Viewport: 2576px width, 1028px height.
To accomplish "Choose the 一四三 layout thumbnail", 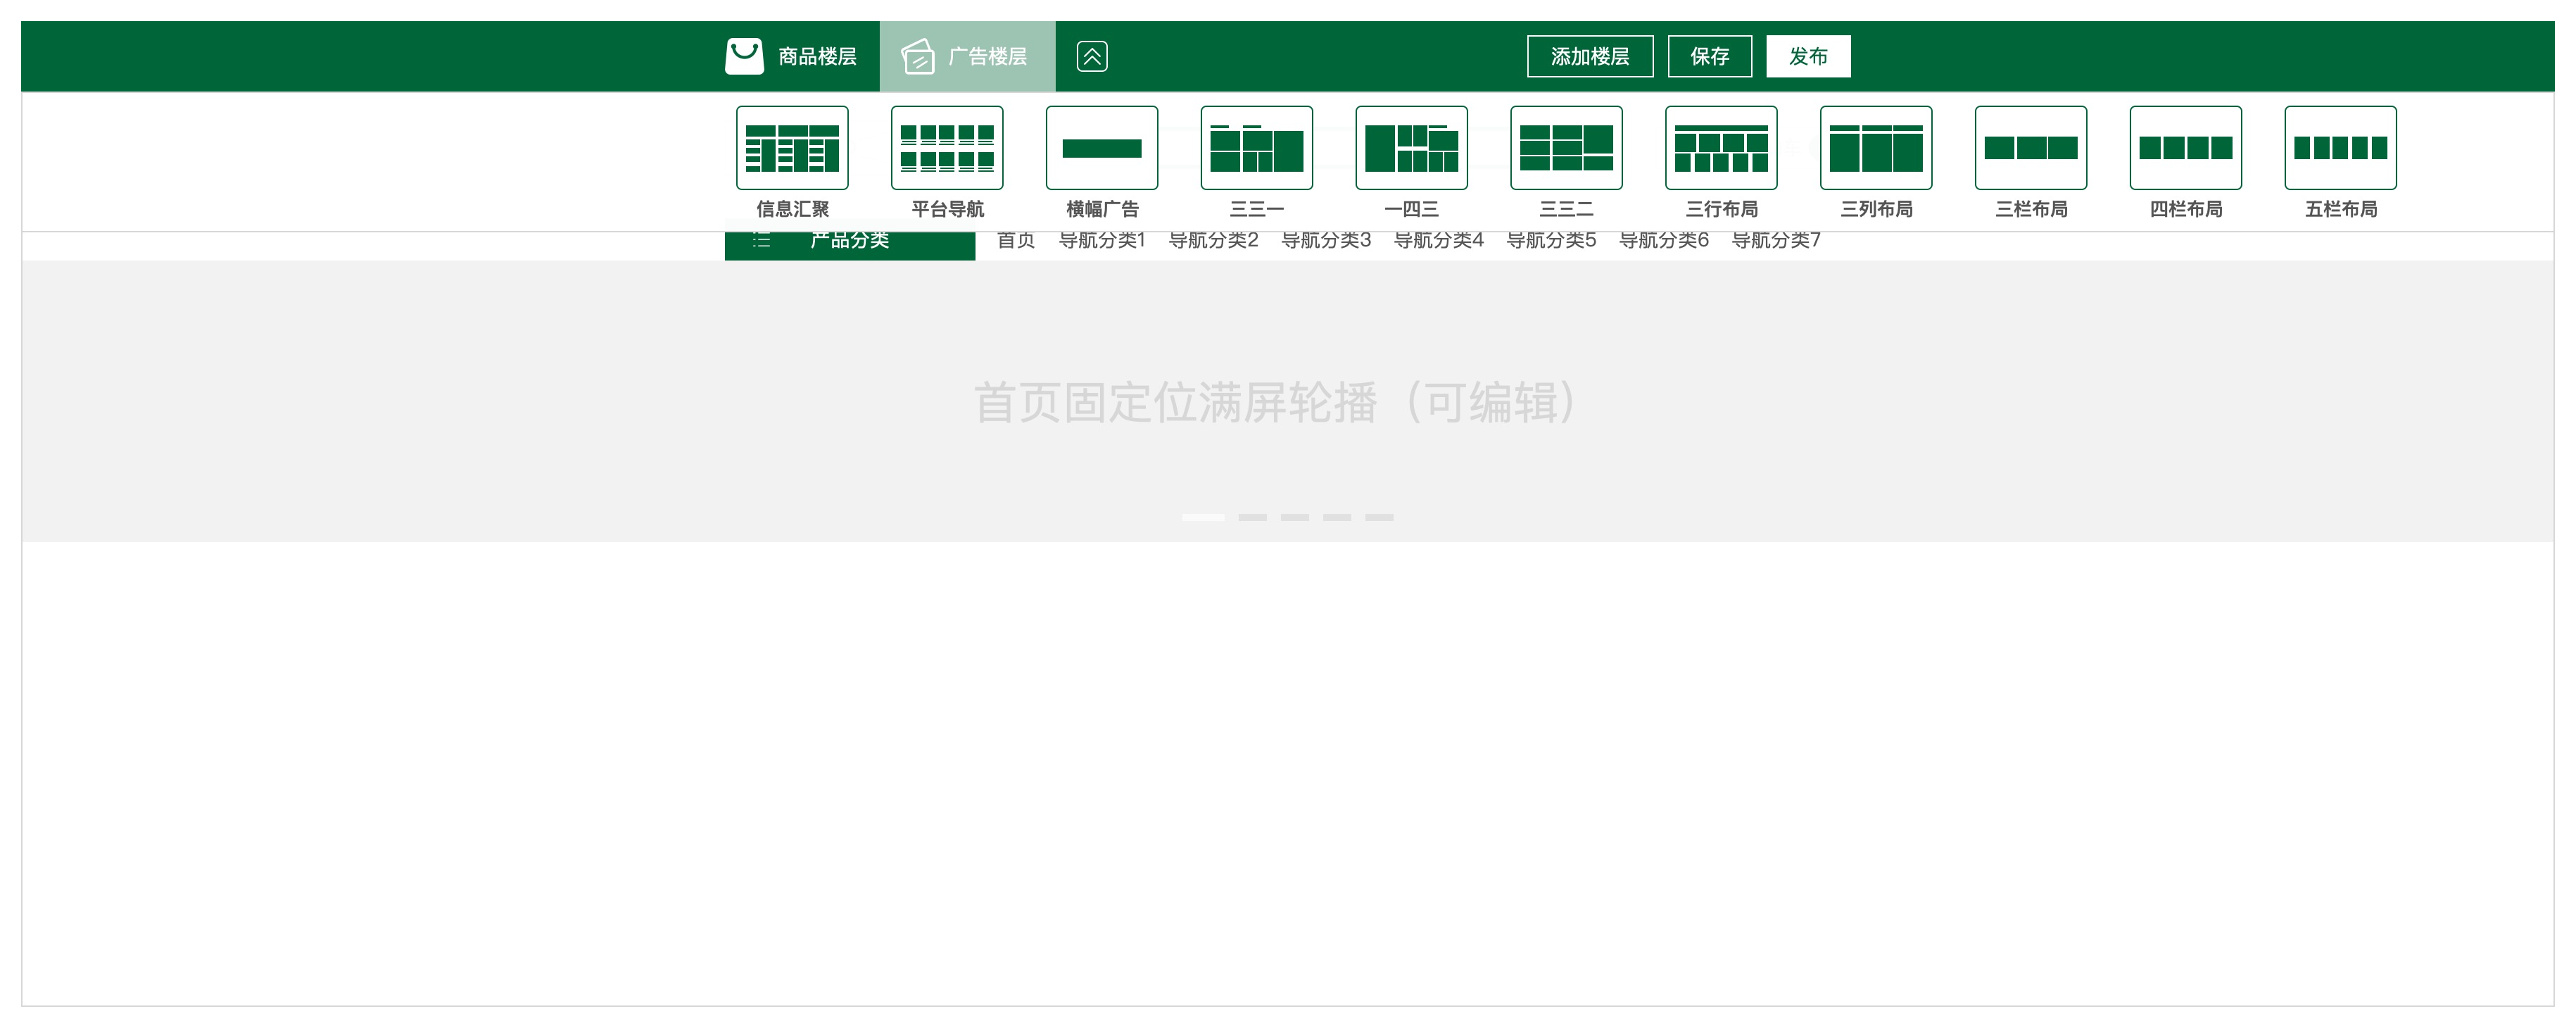I will (x=1412, y=148).
